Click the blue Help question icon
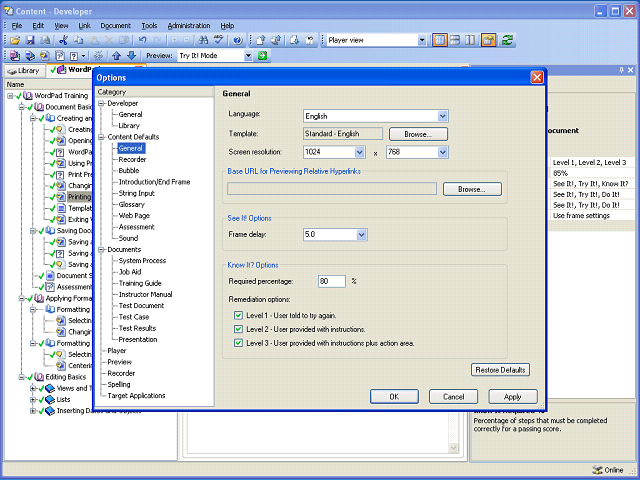Image resolution: width=640 pixels, height=480 pixels. (238, 40)
